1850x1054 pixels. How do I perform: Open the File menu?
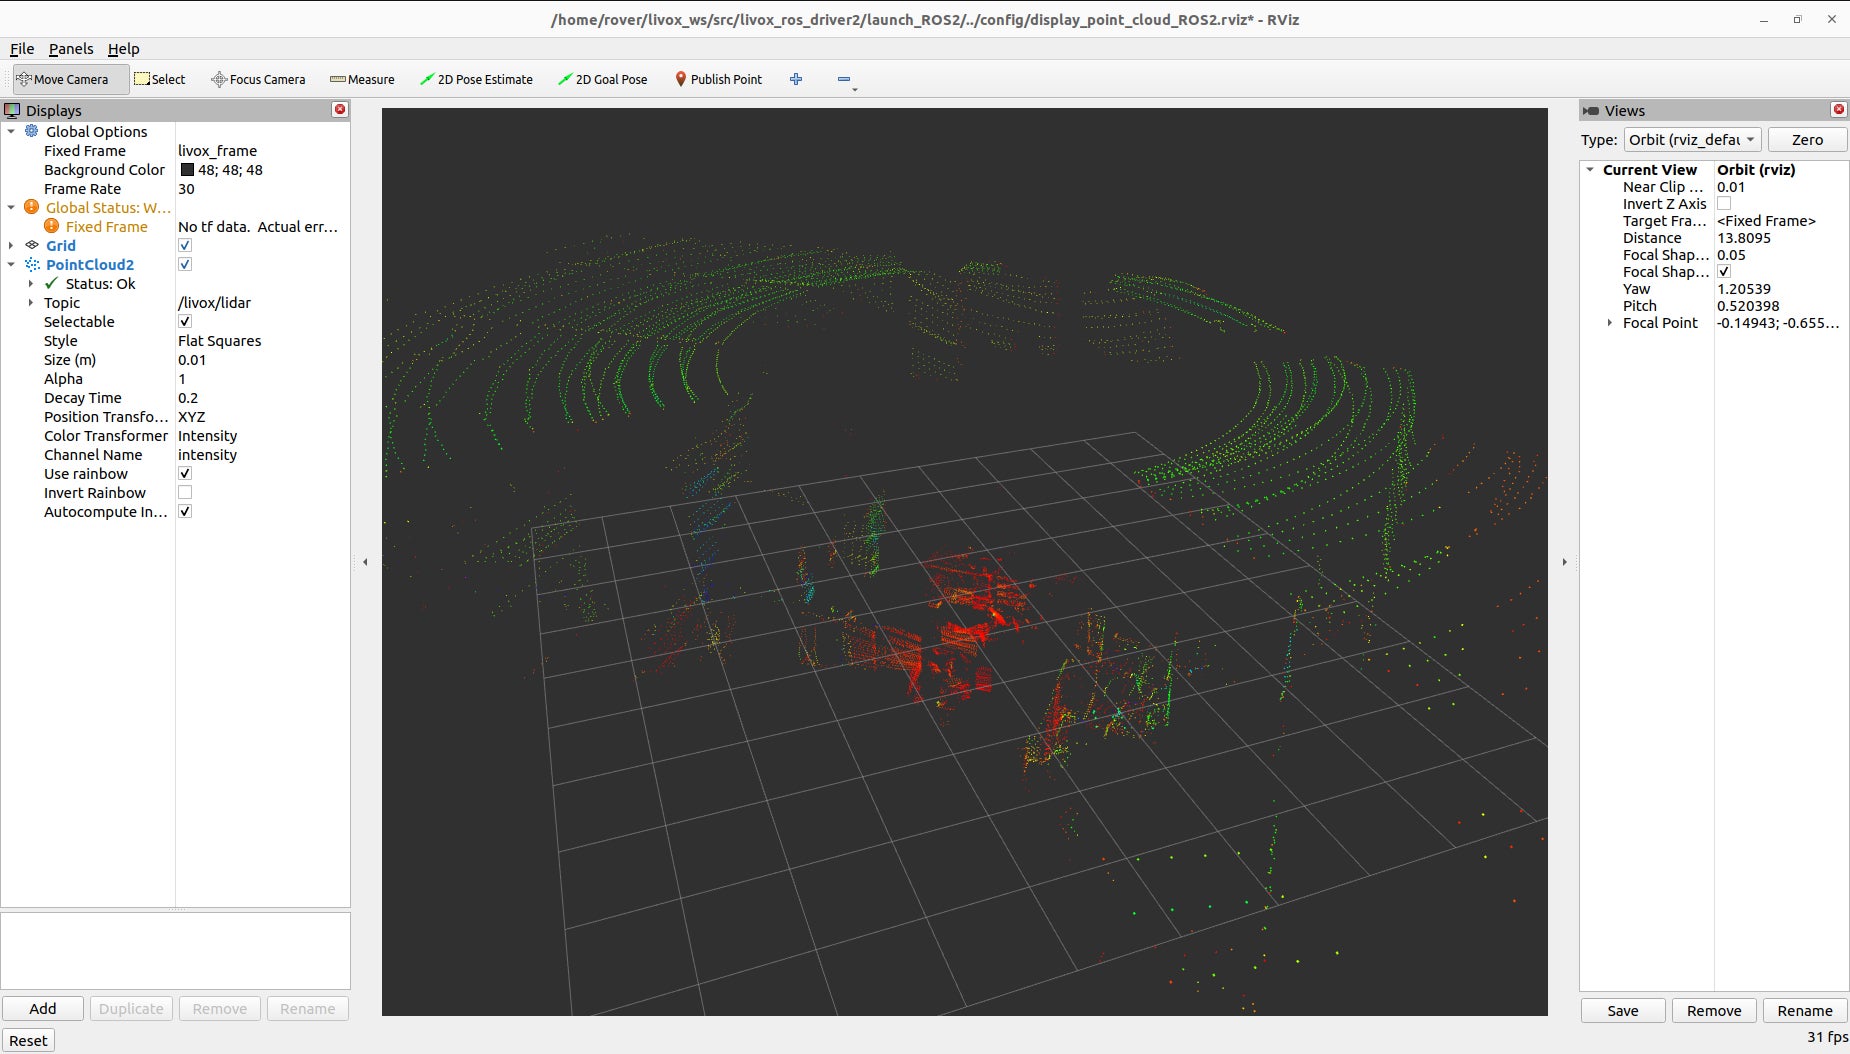22,49
